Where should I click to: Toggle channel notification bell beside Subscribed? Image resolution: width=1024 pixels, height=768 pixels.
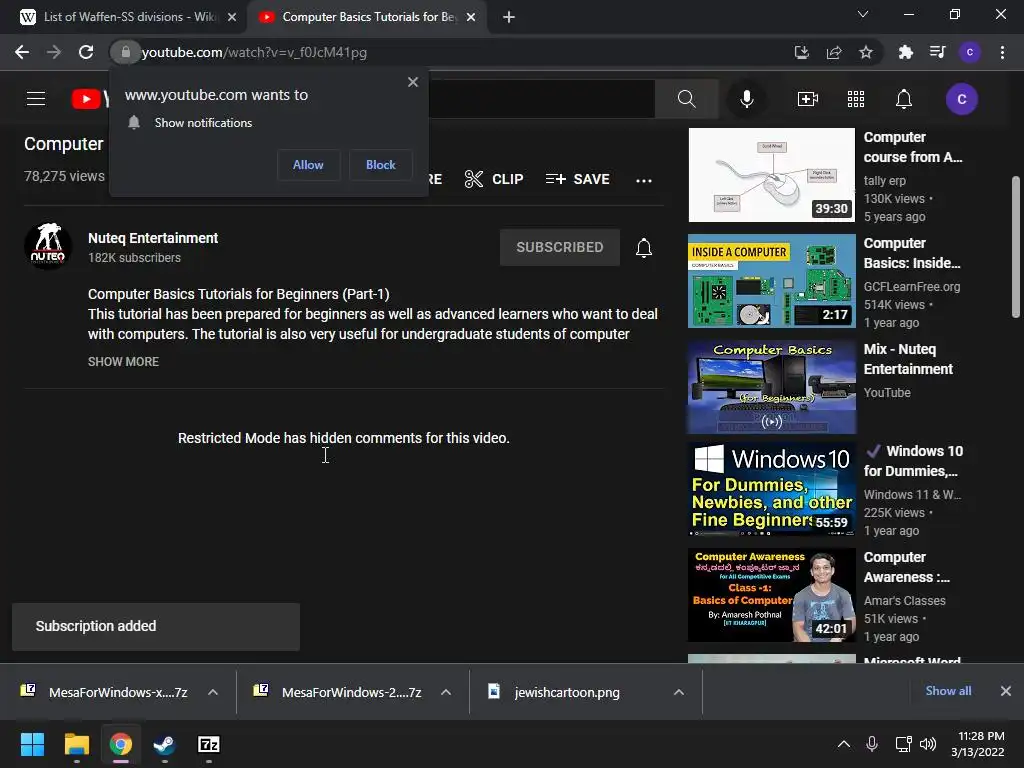coord(644,248)
